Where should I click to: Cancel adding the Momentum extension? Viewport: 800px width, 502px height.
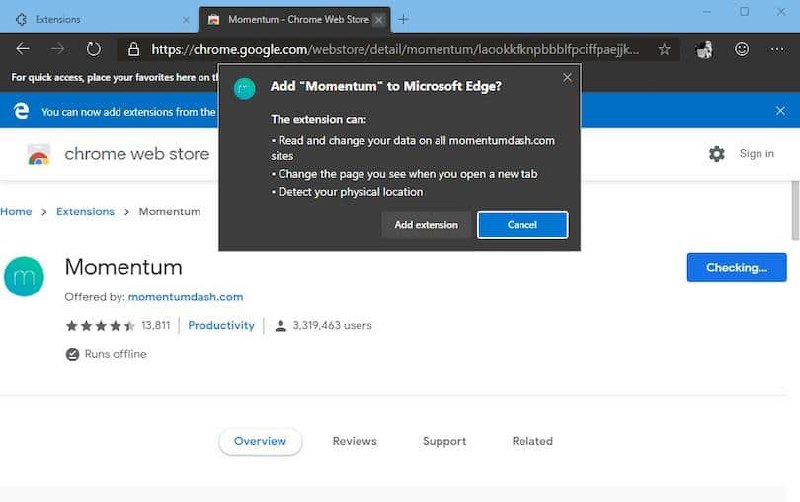(x=522, y=225)
